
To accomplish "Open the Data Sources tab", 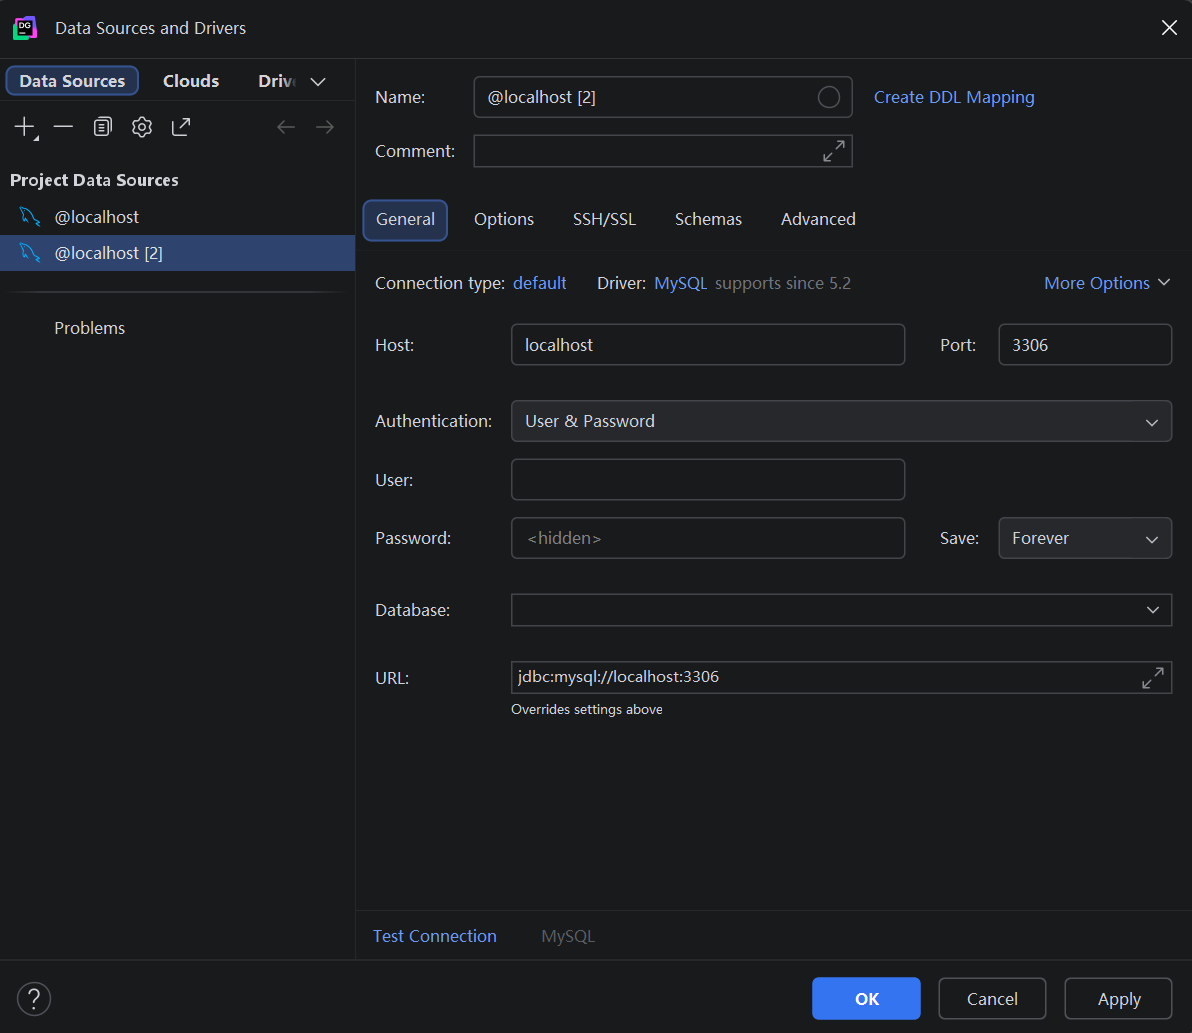I will (72, 81).
